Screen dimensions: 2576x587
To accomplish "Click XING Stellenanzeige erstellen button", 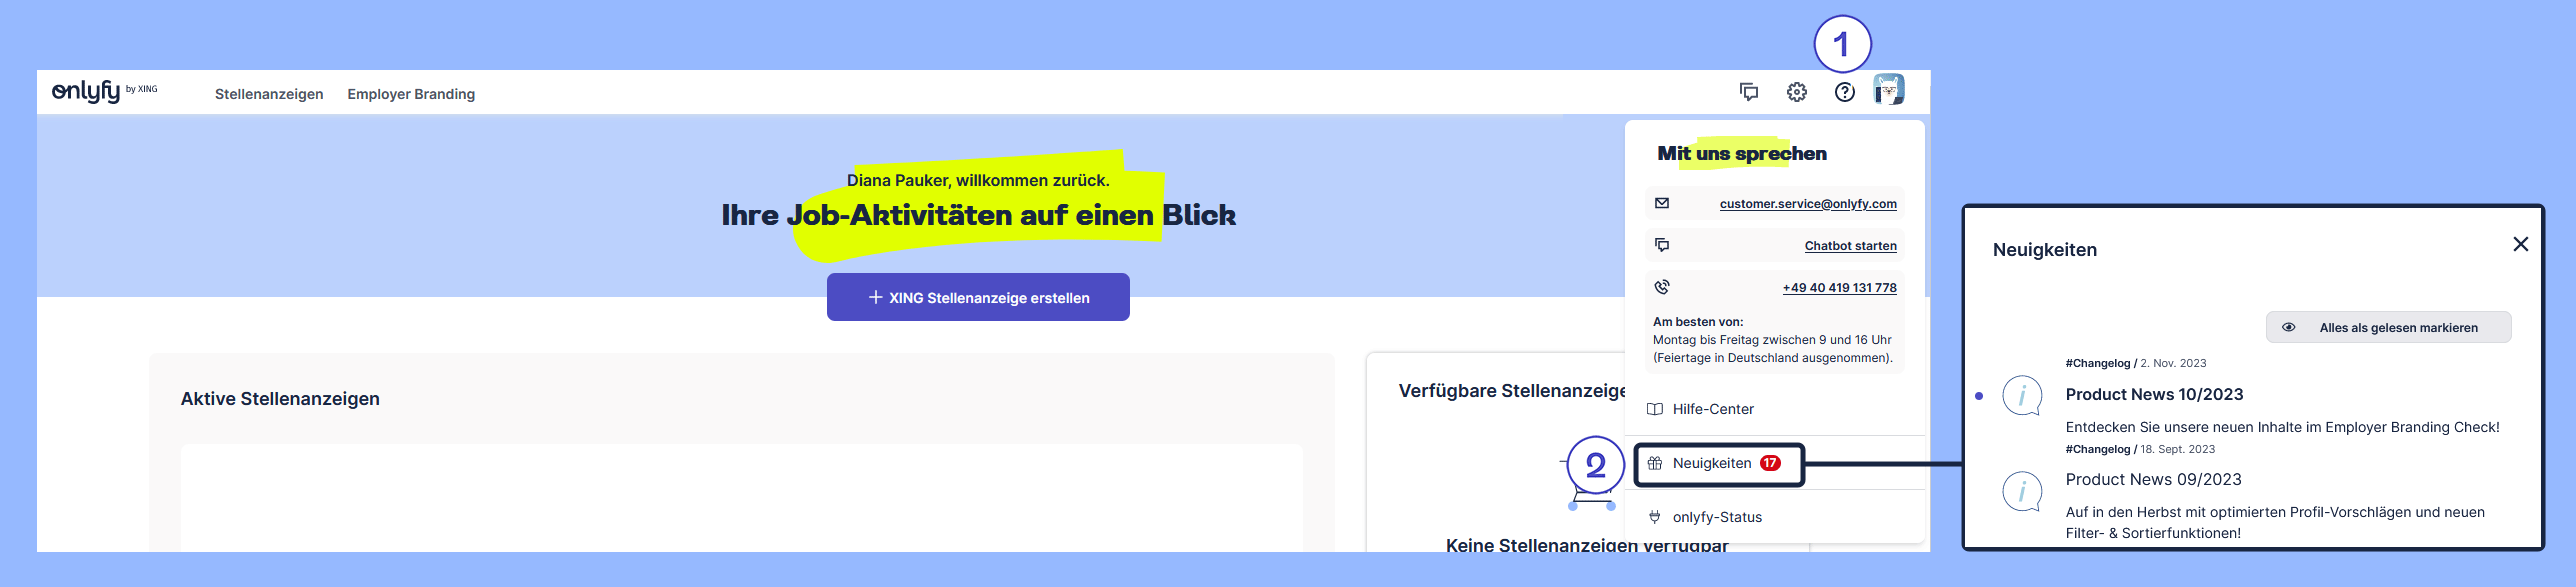I will [978, 297].
